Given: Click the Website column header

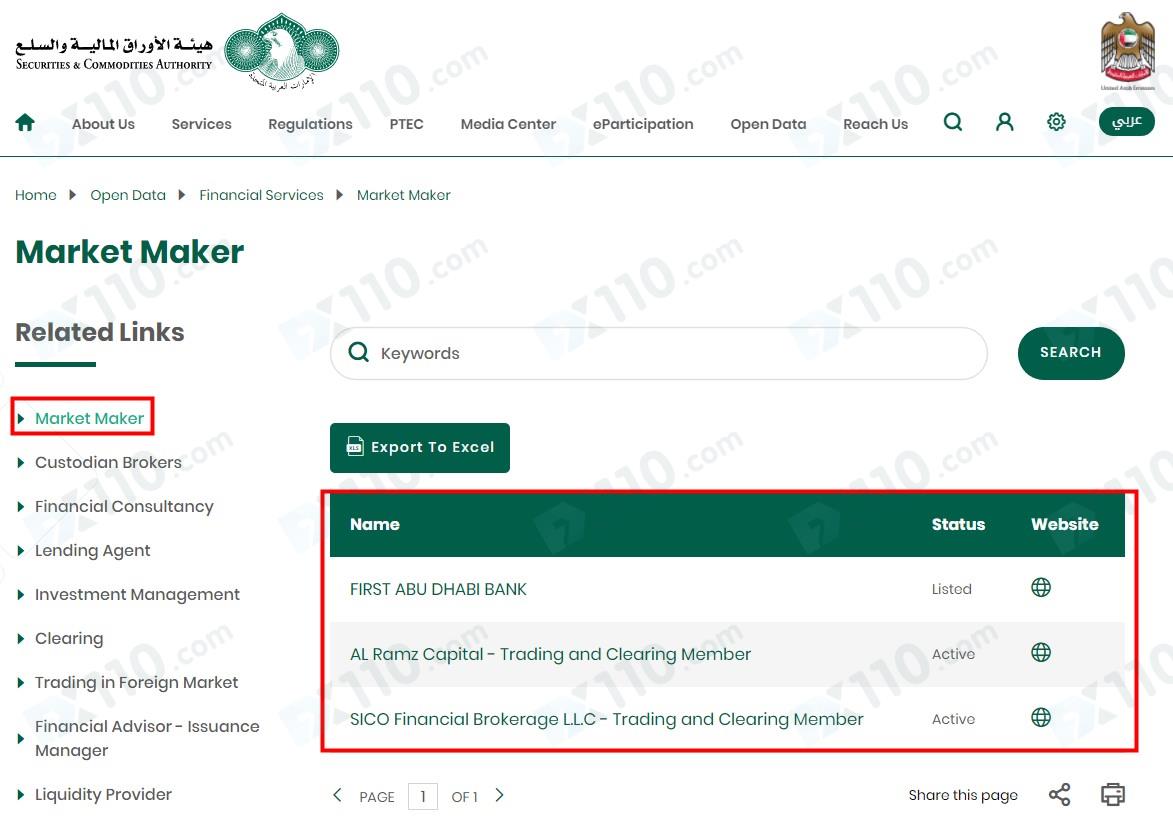Looking at the screenshot, I should (x=1065, y=524).
